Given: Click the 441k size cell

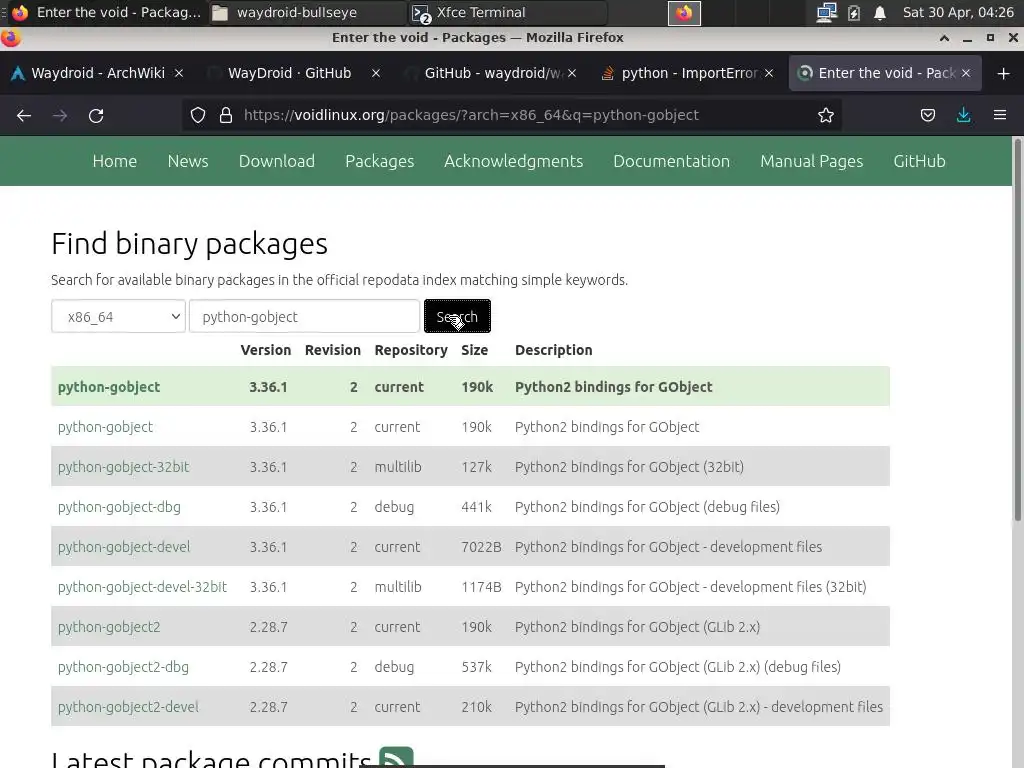Looking at the screenshot, I should tap(477, 507).
